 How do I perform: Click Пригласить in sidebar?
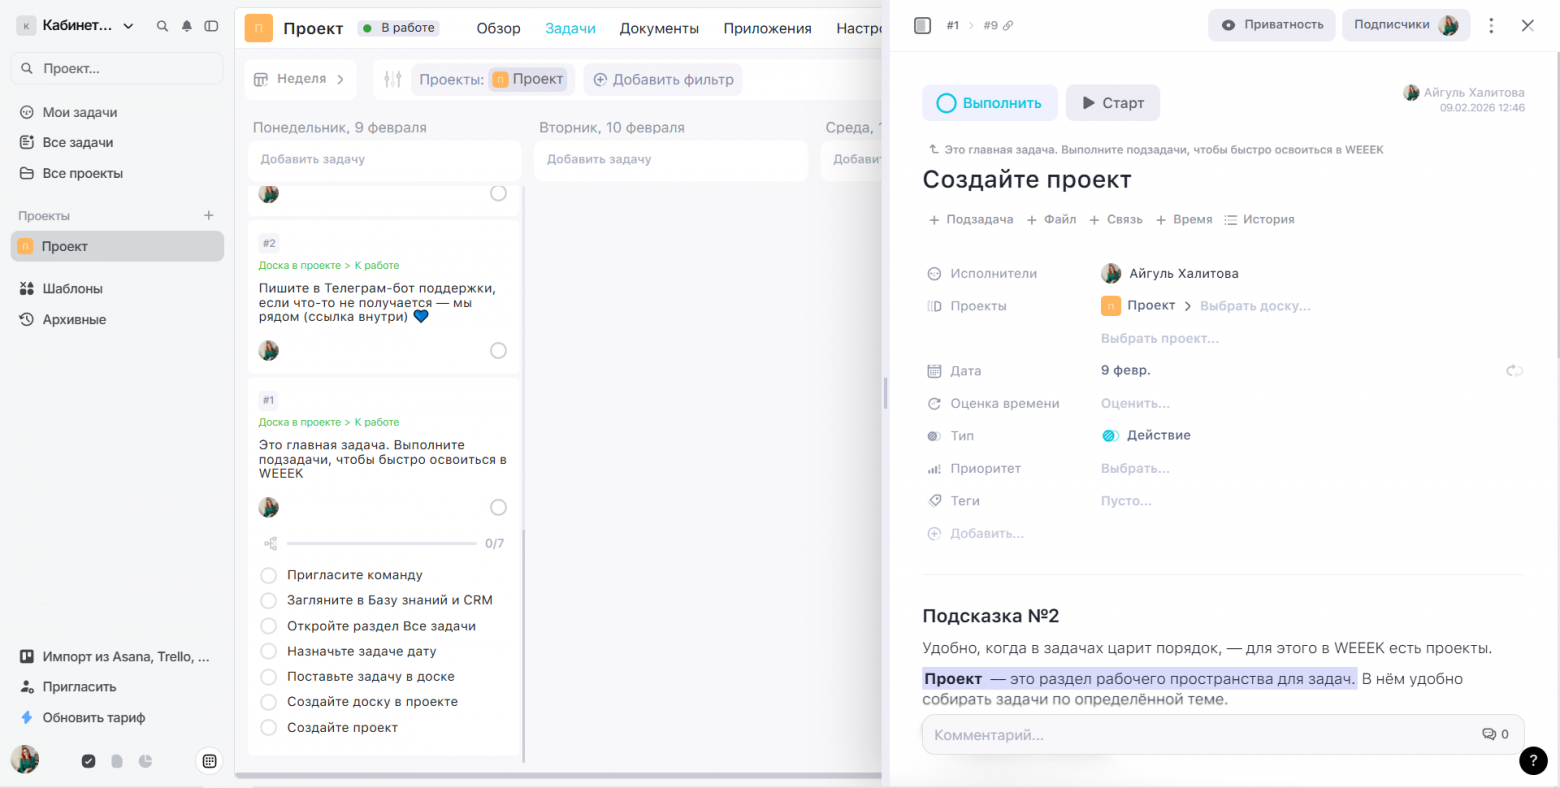[x=68, y=687]
